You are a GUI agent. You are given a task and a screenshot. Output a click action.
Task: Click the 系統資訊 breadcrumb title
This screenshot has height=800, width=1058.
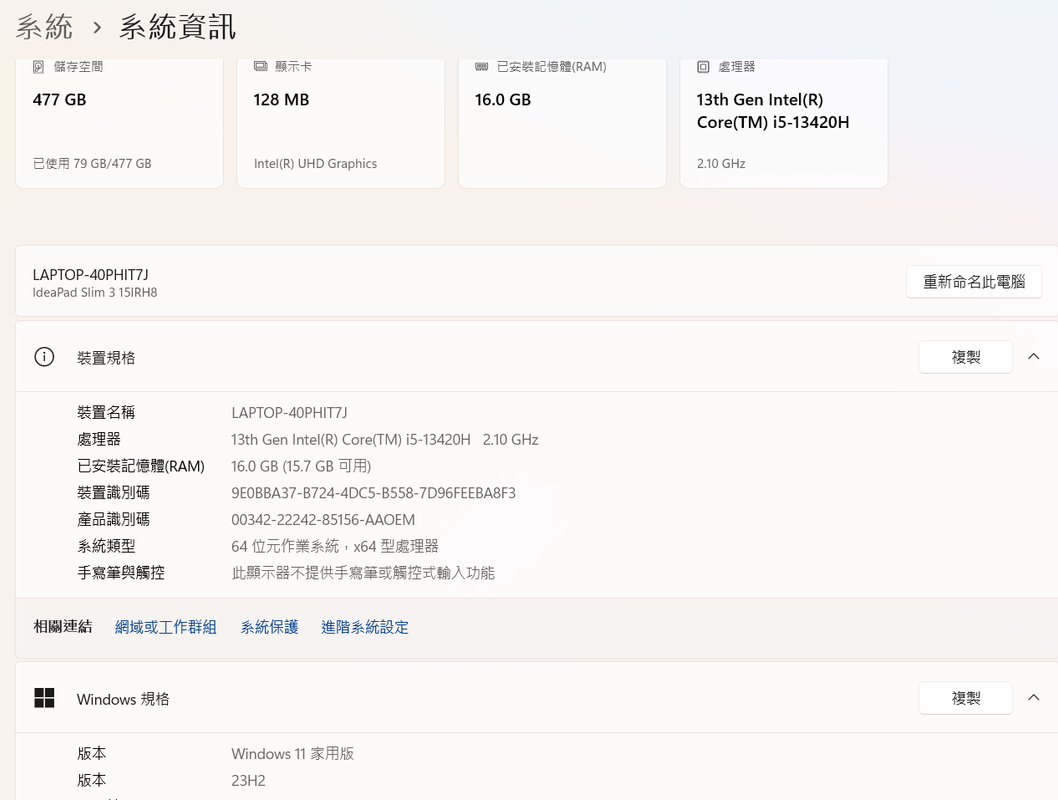coord(177,27)
